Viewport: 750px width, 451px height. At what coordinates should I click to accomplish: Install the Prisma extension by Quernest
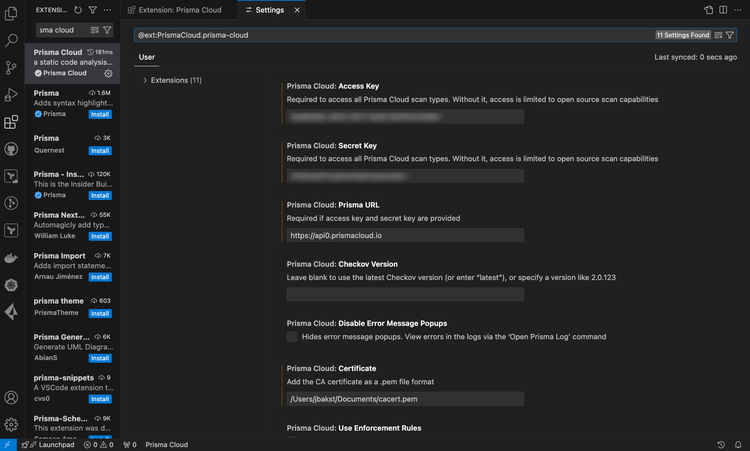coord(100,151)
